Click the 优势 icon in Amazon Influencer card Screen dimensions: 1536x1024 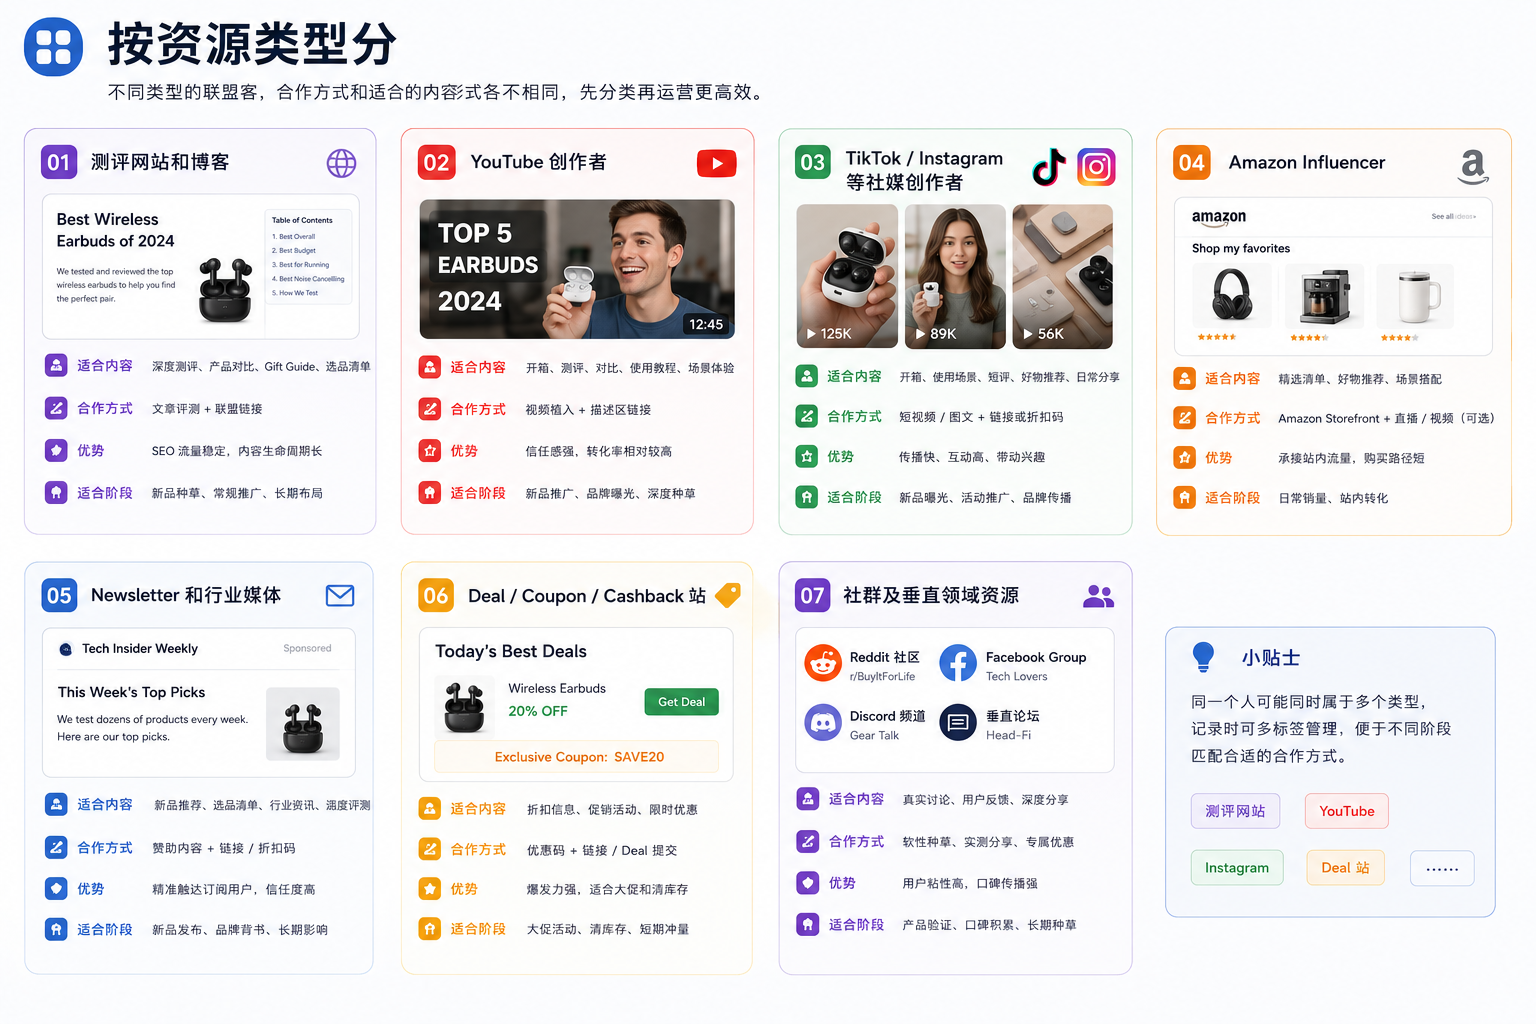(1185, 458)
